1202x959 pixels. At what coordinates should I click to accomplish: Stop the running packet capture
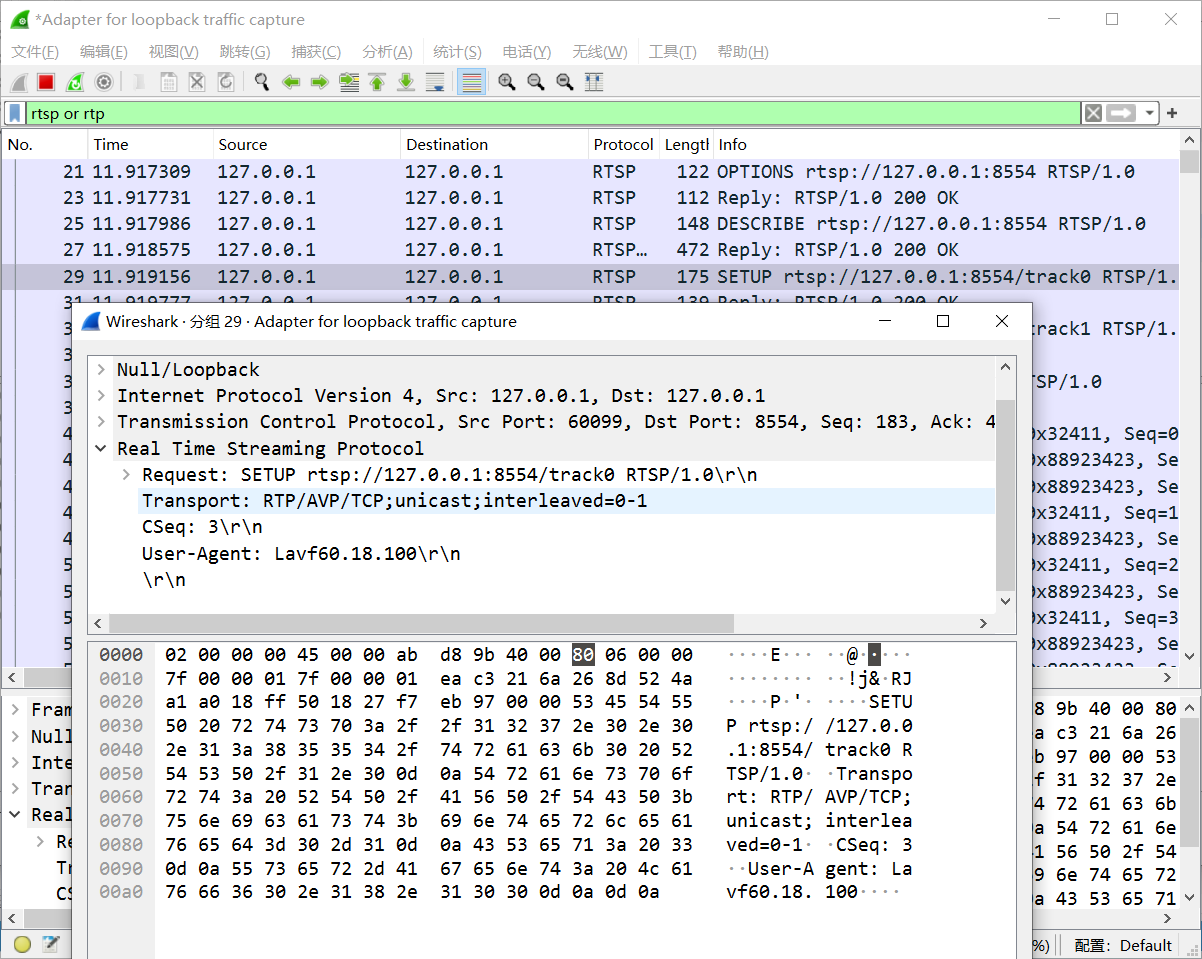[46, 82]
